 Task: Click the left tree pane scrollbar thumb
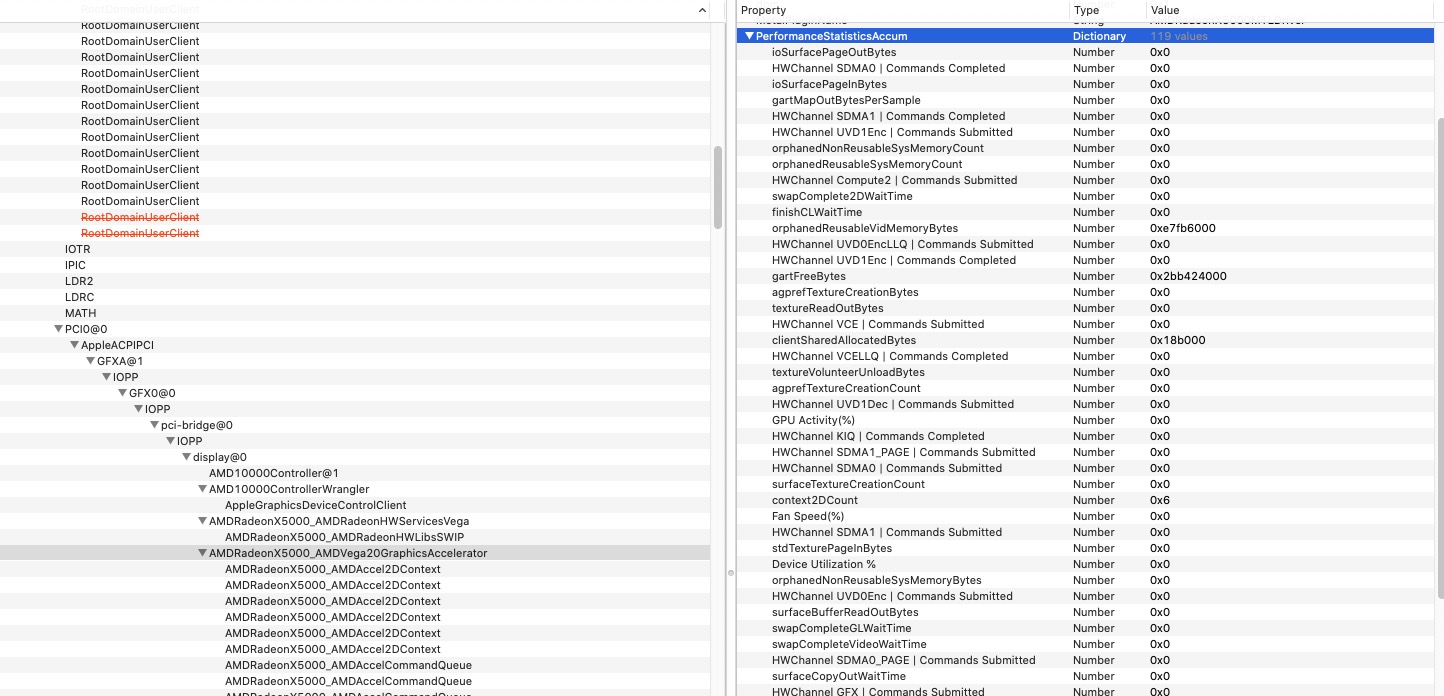point(718,187)
